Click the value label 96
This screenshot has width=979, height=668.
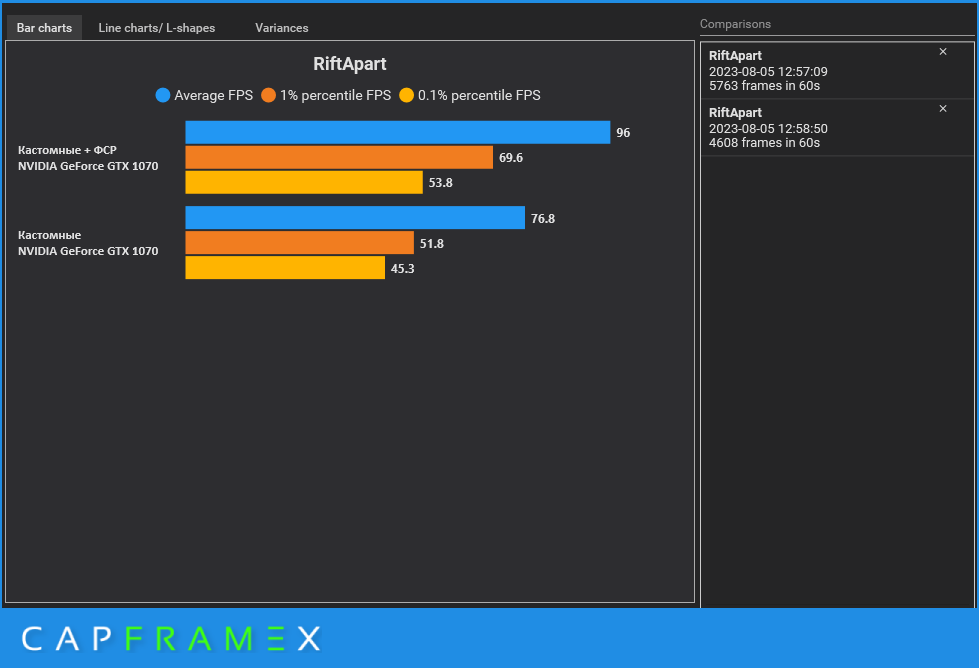[623, 132]
